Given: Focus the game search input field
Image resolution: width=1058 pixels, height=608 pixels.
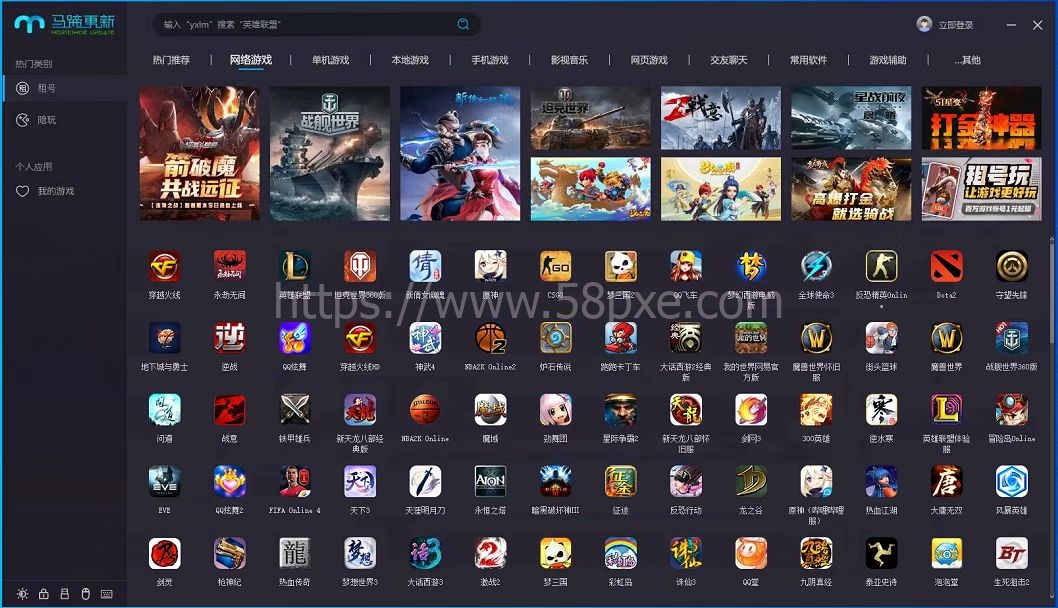Looking at the screenshot, I should pyautogui.click(x=316, y=24).
